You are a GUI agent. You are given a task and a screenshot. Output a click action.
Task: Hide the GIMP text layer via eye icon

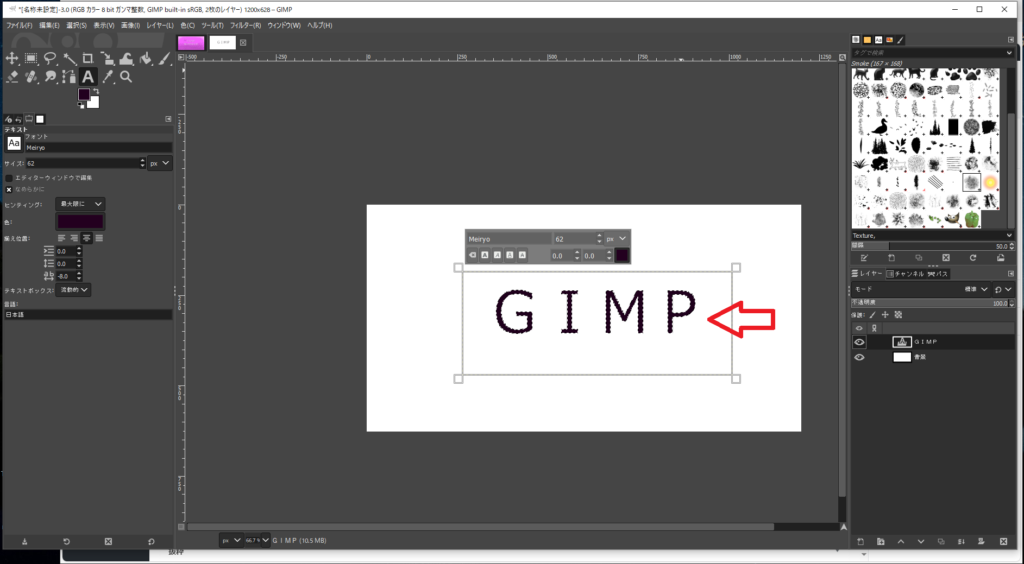coord(859,342)
